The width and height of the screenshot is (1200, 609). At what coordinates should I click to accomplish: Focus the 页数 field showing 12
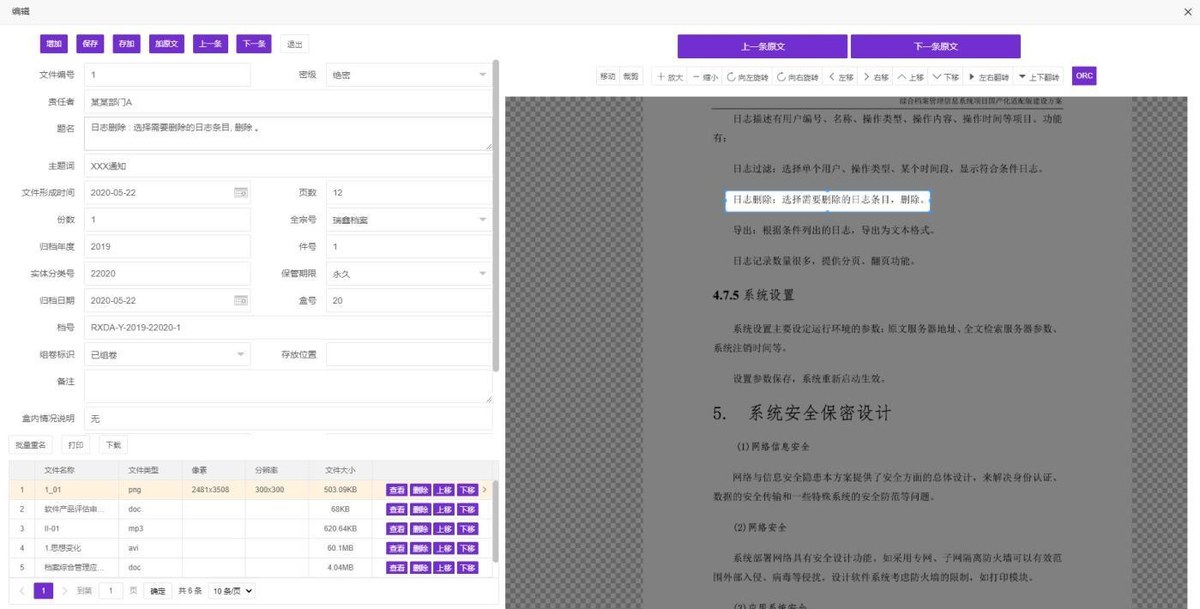(x=409, y=192)
